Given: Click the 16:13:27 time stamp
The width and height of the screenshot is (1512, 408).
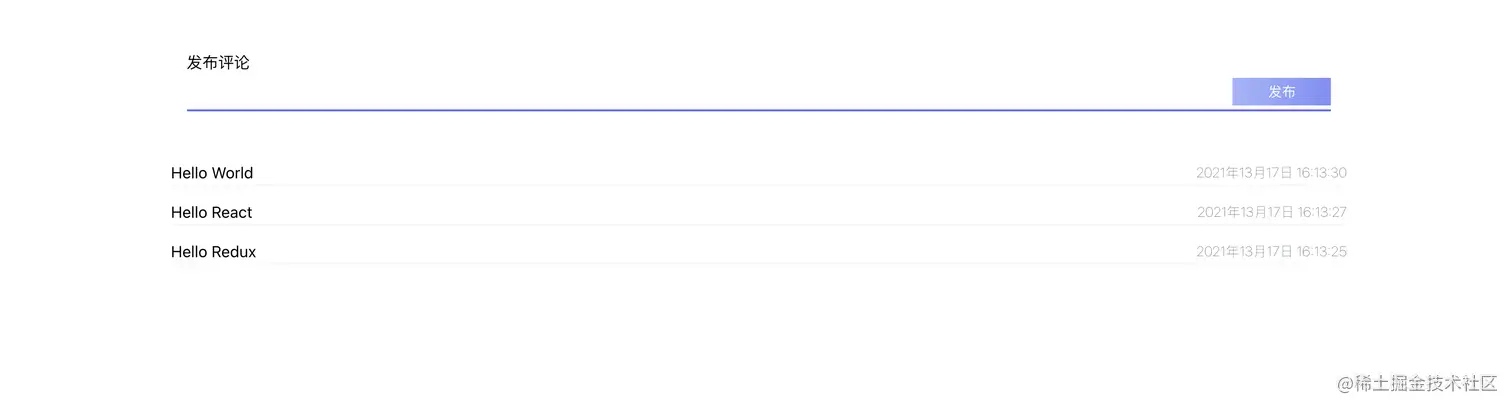Looking at the screenshot, I should 1322,212.
